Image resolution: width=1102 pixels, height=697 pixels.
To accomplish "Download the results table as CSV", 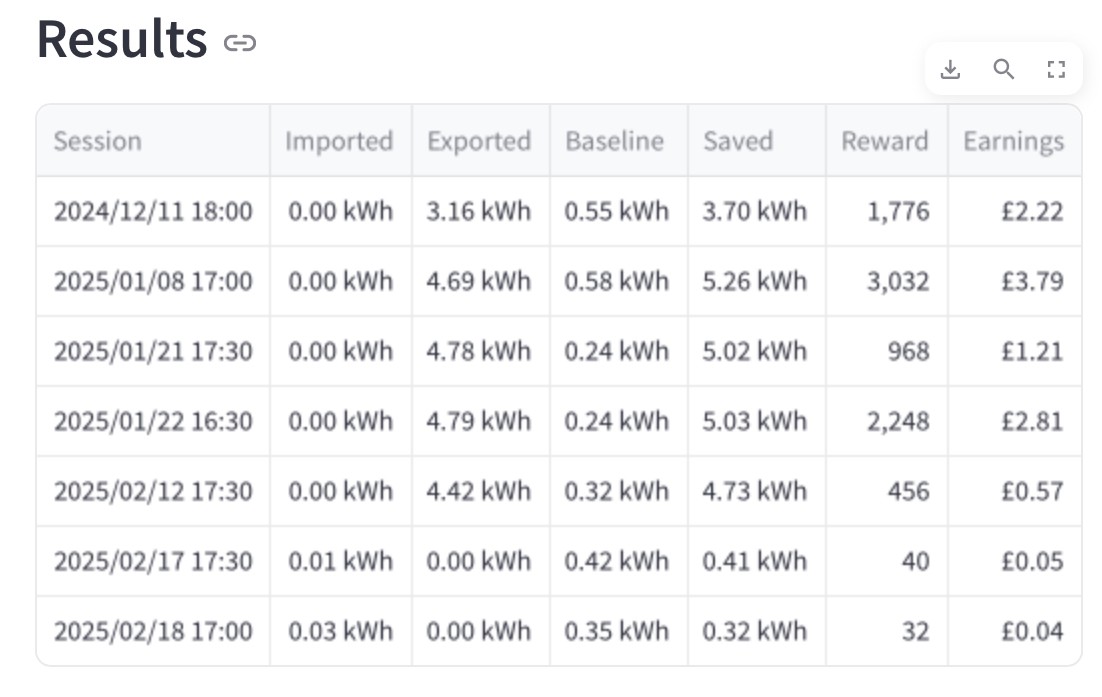I will click(950, 69).
